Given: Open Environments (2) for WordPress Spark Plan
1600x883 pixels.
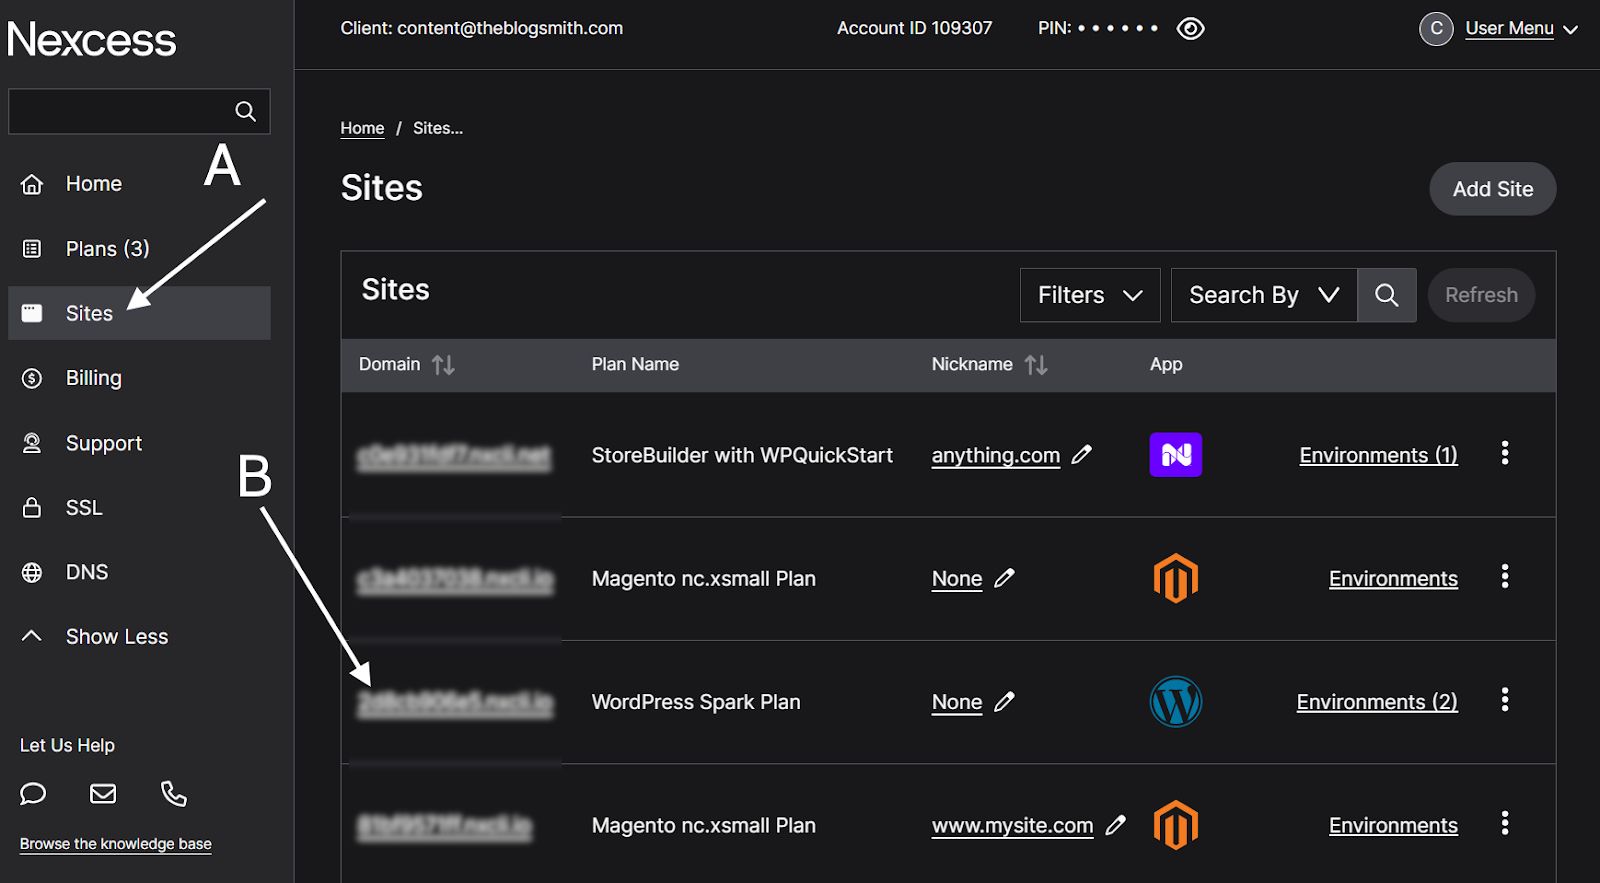Looking at the screenshot, I should tap(1377, 702).
